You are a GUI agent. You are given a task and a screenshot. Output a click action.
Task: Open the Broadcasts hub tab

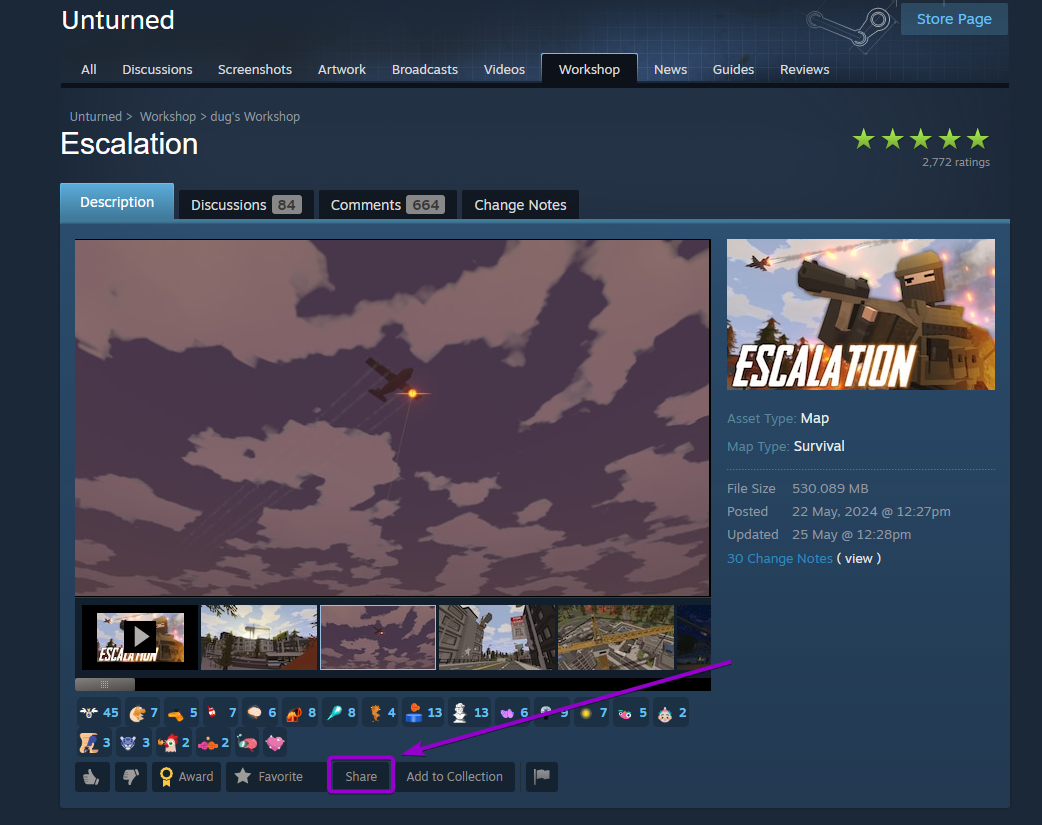coord(425,69)
